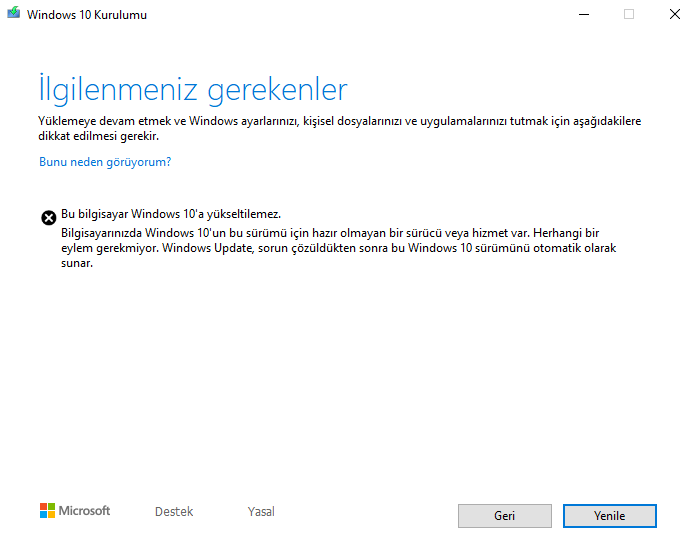
Task: Click the 'Windows 10 Kurulumu' title text
Action: [x=87, y=15]
